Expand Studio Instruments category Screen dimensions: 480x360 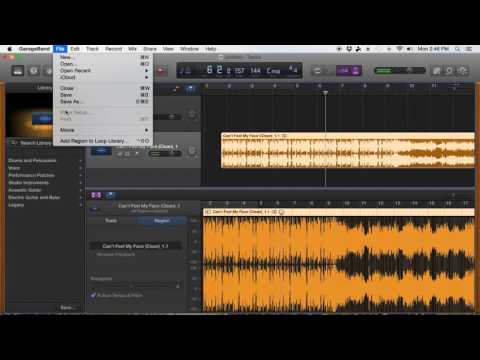tap(45, 183)
